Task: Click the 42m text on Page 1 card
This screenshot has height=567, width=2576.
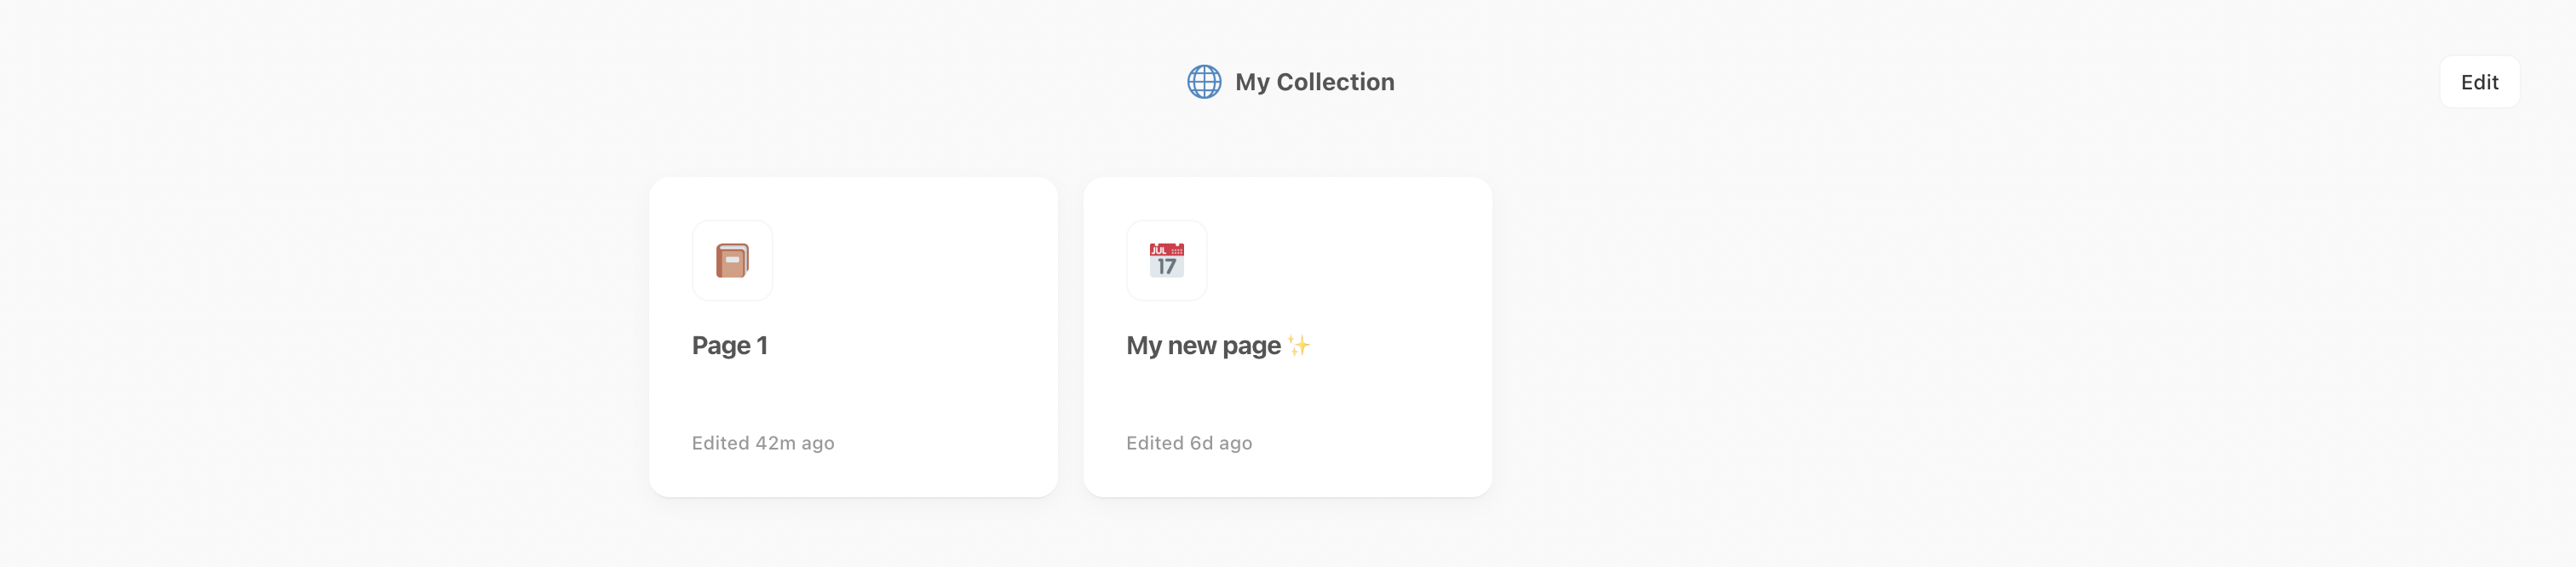Action: pos(776,443)
